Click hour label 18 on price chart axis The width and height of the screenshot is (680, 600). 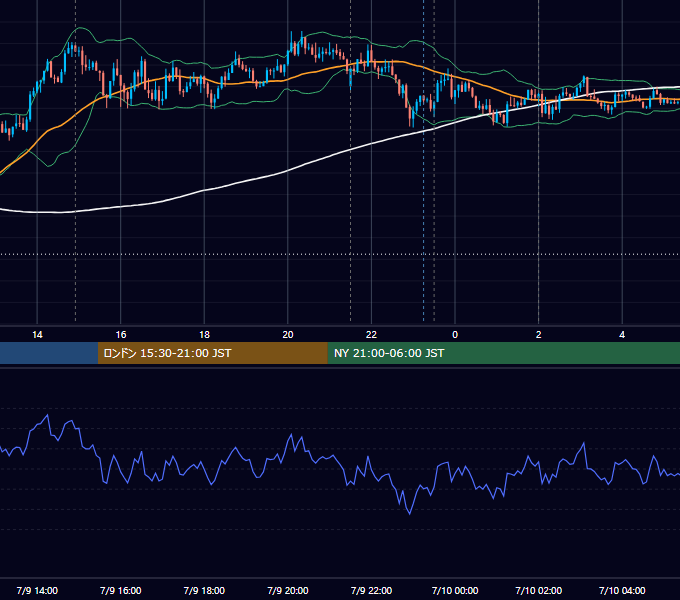tap(204, 335)
